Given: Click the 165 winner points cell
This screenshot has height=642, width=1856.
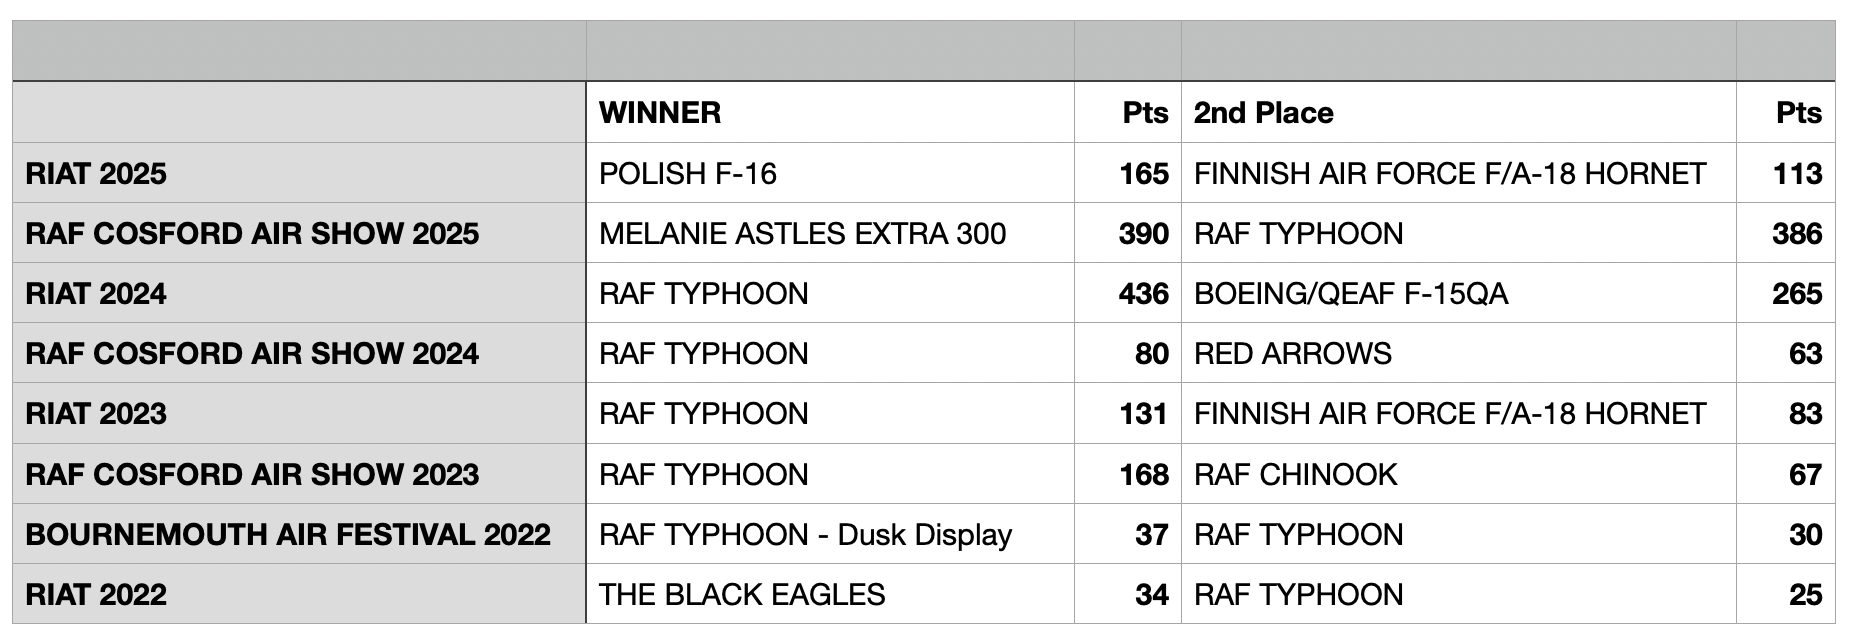Looking at the screenshot, I should (1128, 173).
